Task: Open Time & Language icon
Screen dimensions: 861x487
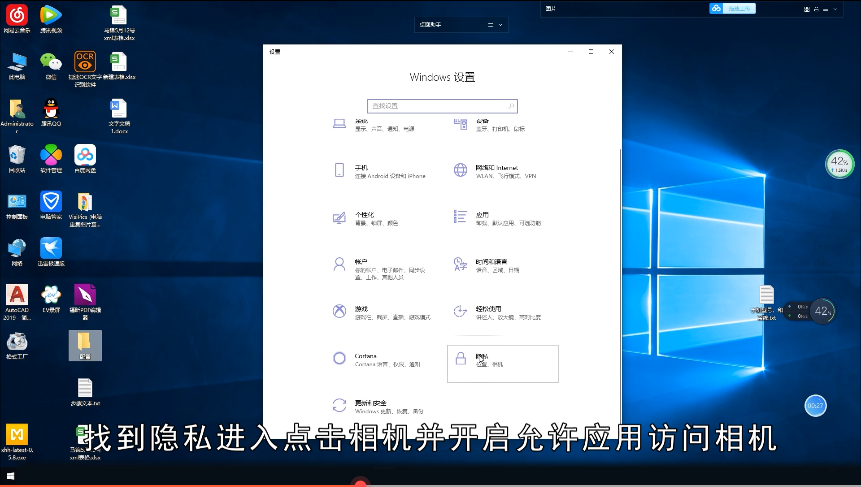Action: pyautogui.click(x=460, y=265)
